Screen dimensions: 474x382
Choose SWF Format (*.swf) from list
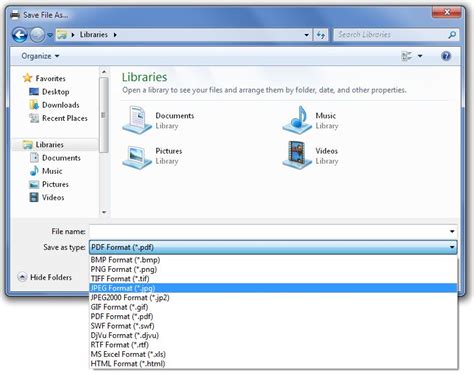point(273,326)
